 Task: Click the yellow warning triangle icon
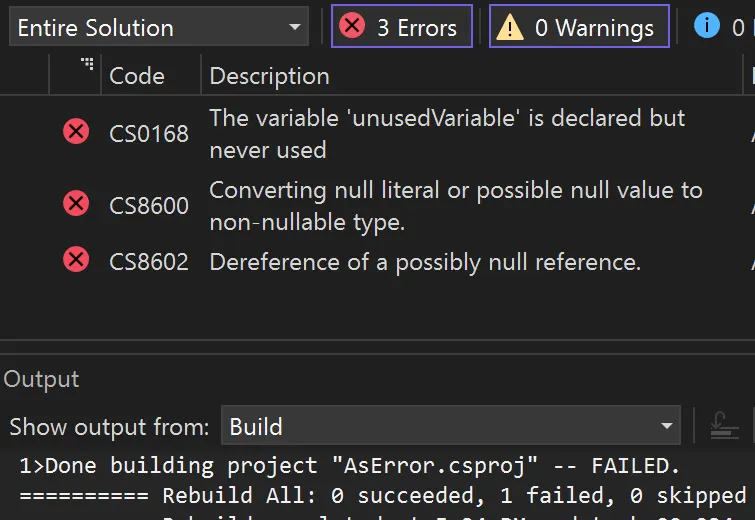click(x=509, y=27)
